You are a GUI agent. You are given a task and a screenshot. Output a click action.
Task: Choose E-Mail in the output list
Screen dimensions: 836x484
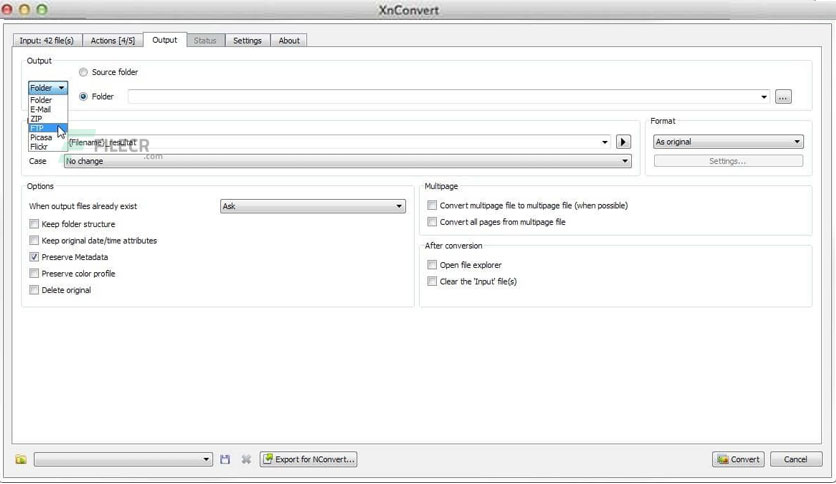tap(48, 109)
